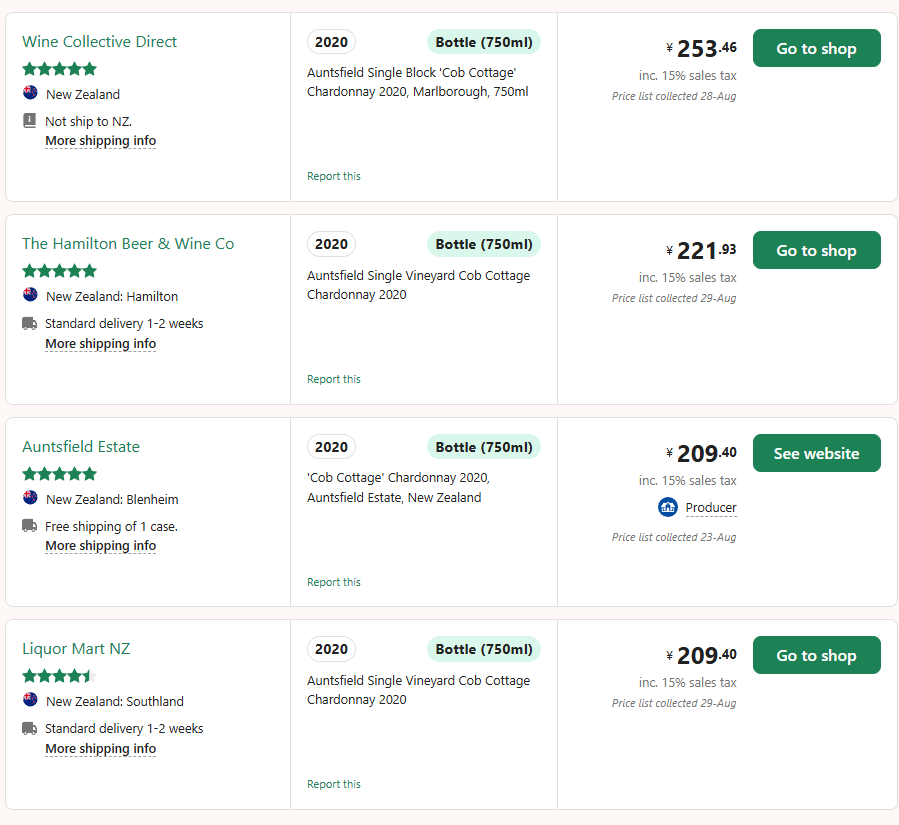Image resolution: width=899 pixels, height=825 pixels.
Task: Click 'Report this' in the Wine Collective Direct listing
Action: point(334,176)
